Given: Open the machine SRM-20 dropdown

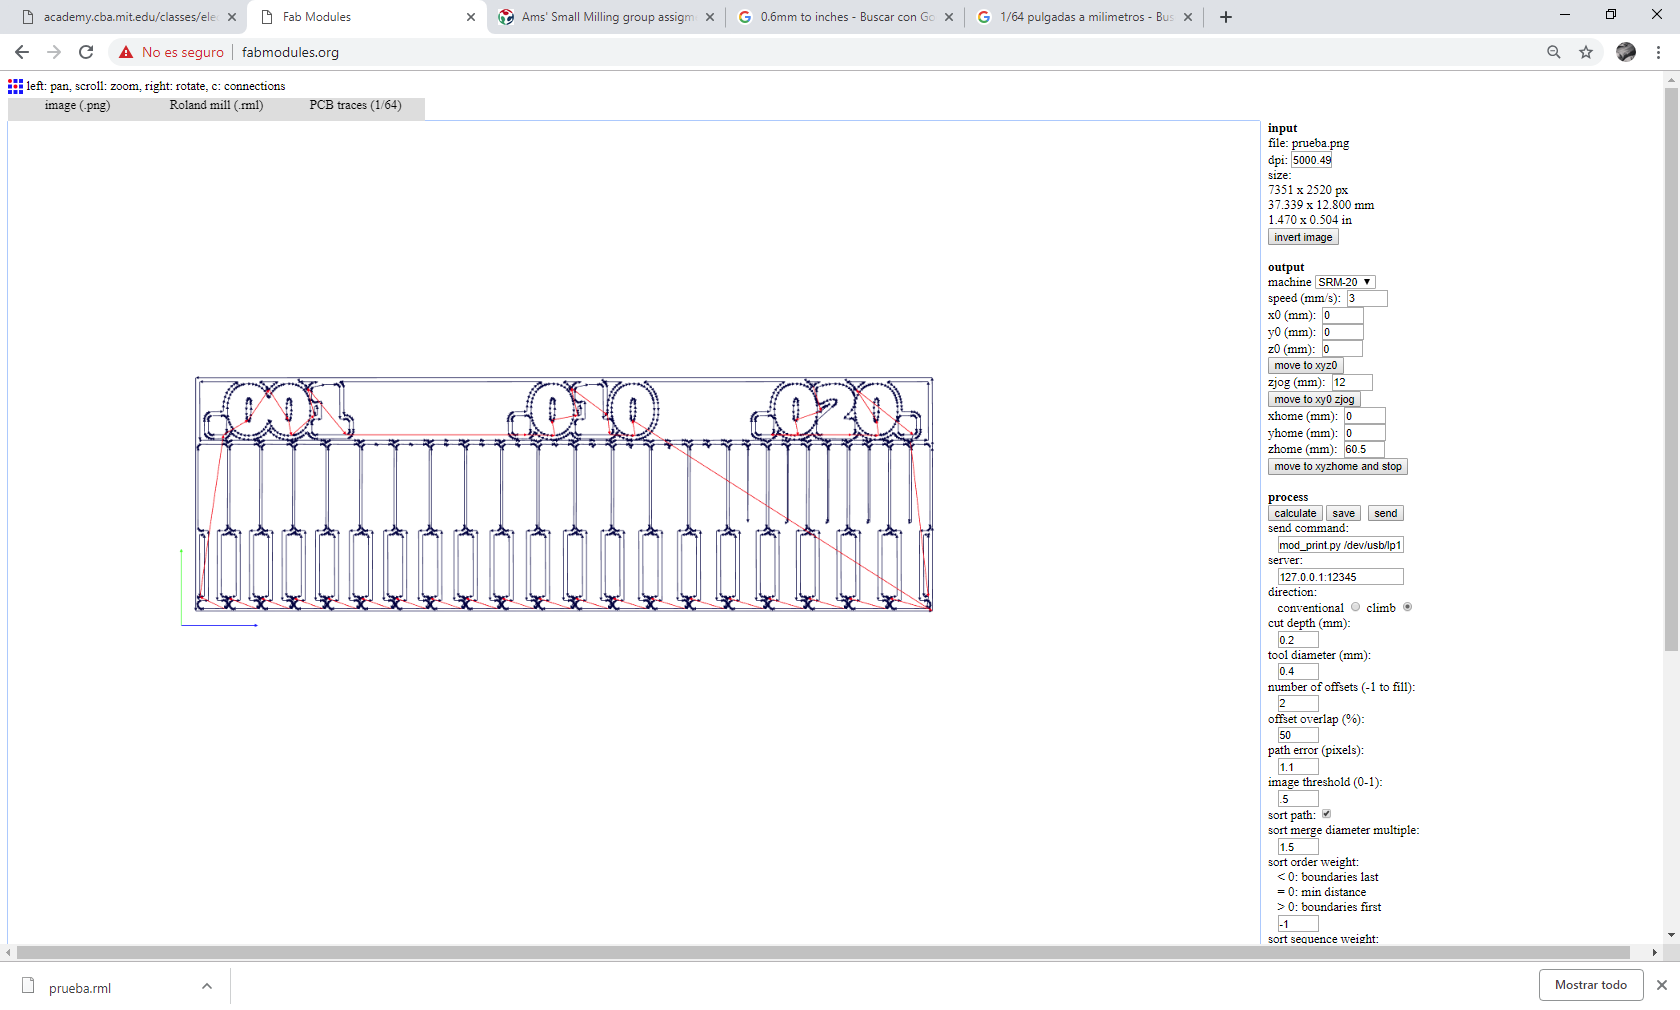Looking at the screenshot, I should click(x=1345, y=282).
